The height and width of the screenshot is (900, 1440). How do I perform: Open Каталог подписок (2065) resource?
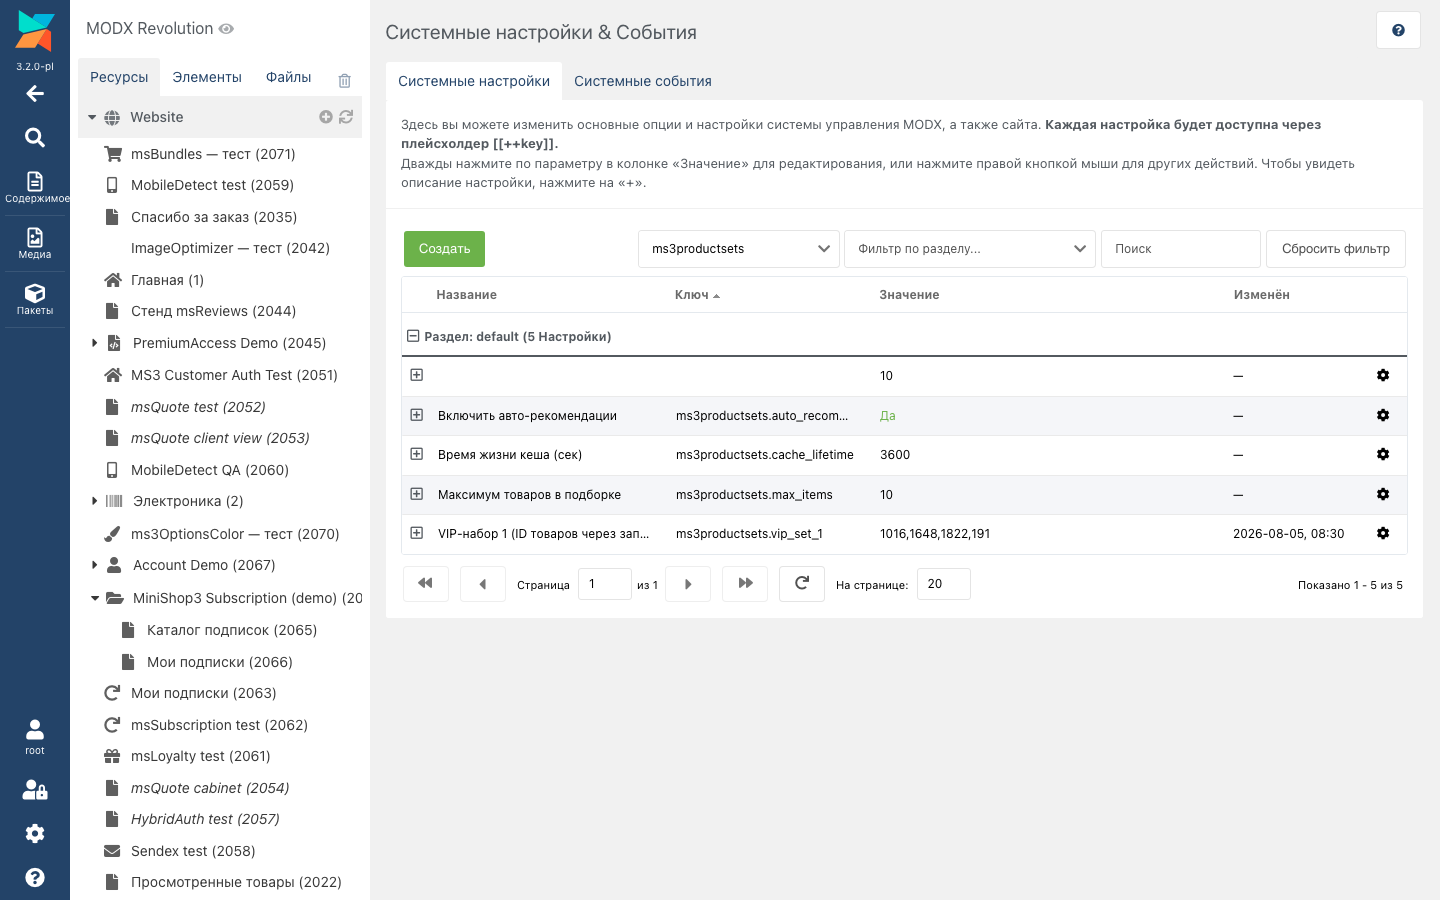[x=232, y=630]
